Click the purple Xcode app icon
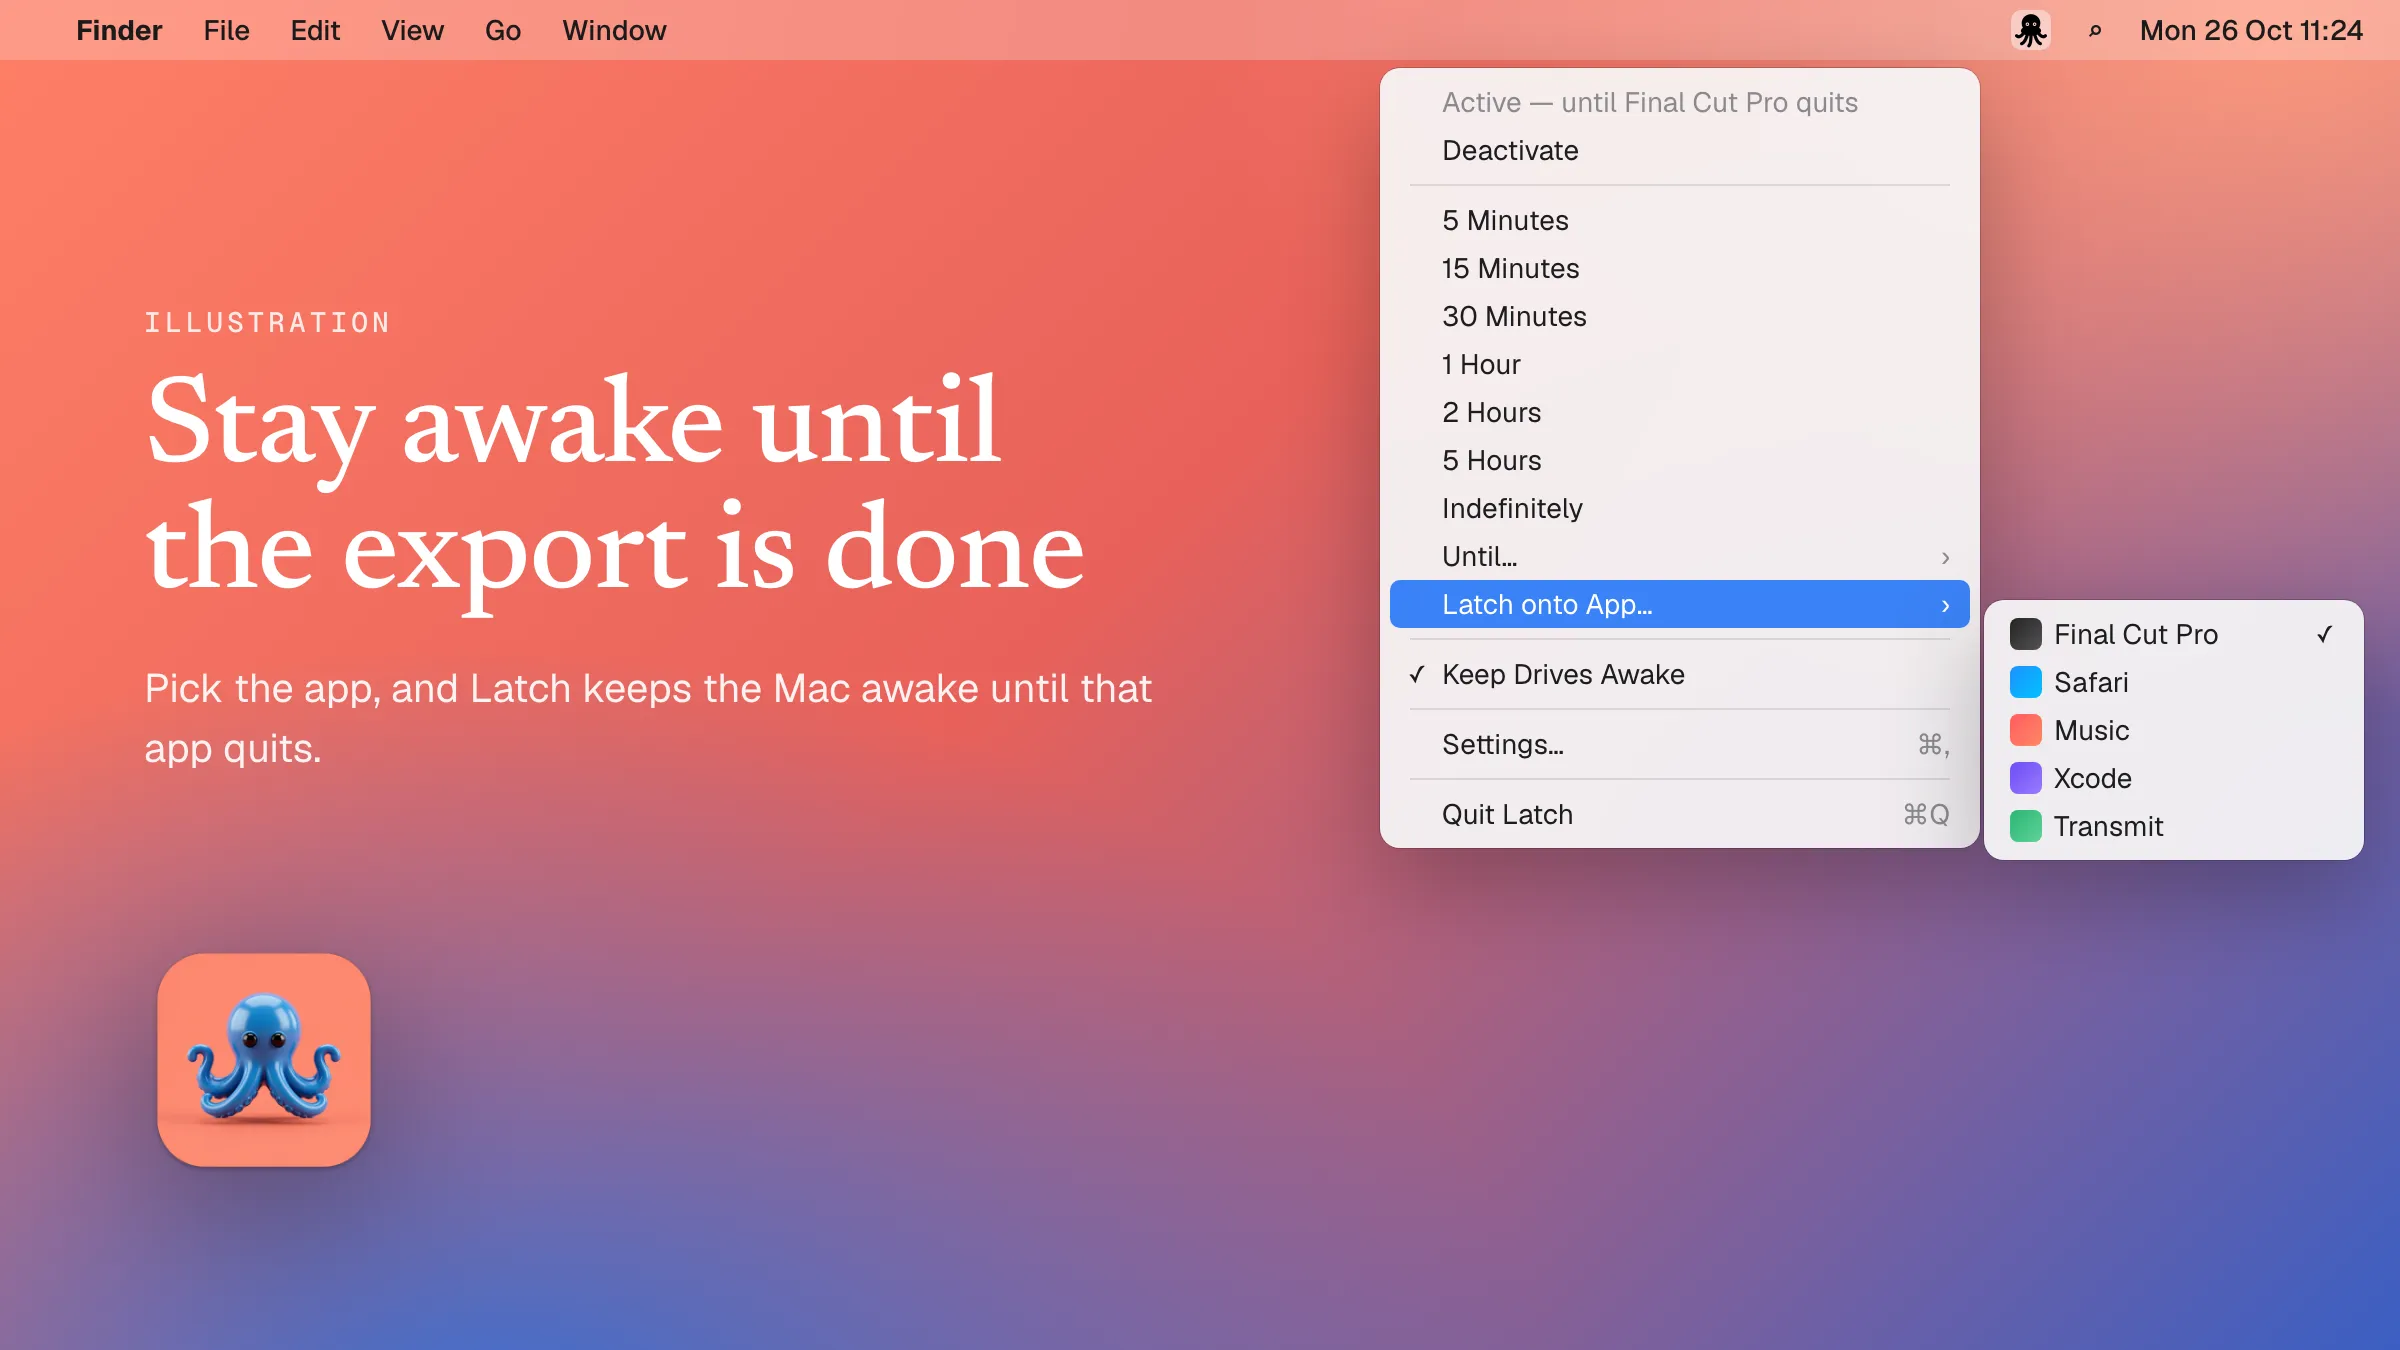 click(2025, 778)
